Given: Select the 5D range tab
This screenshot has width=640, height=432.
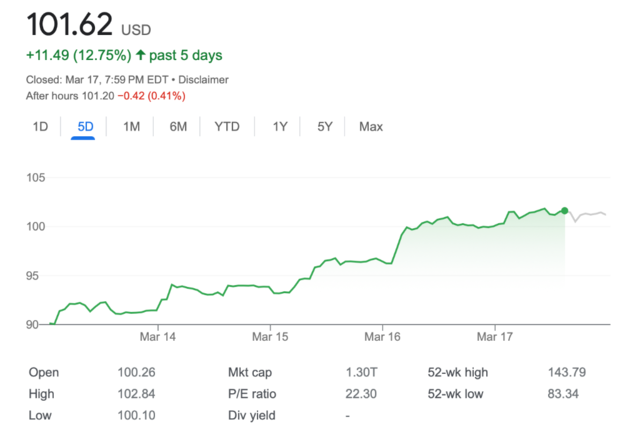Looking at the screenshot, I should point(85,127).
